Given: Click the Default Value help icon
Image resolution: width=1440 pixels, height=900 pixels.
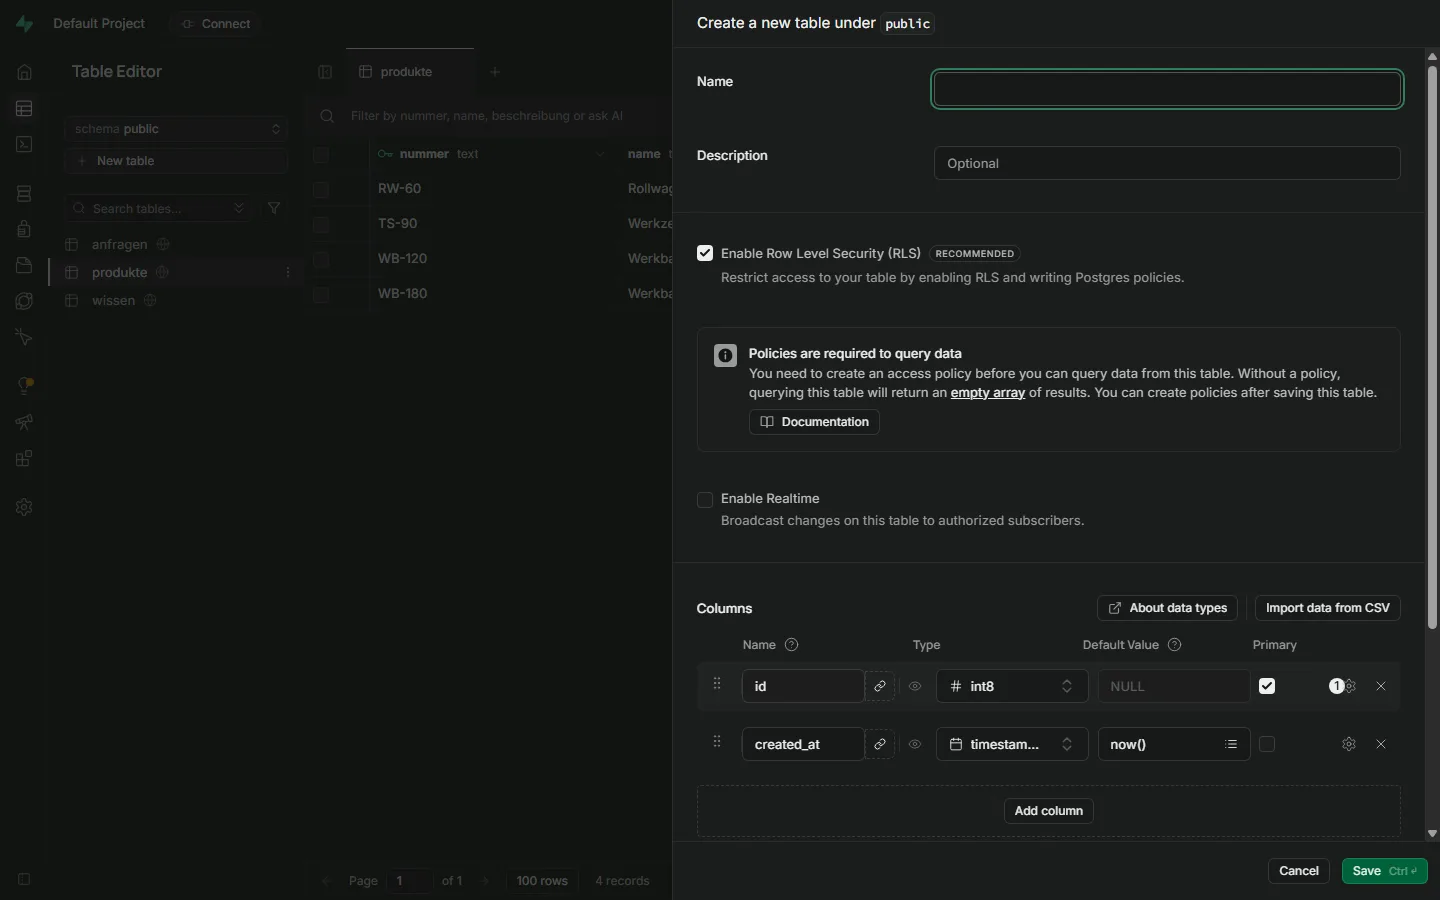Looking at the screenshot, I should tap(1175, 645).
